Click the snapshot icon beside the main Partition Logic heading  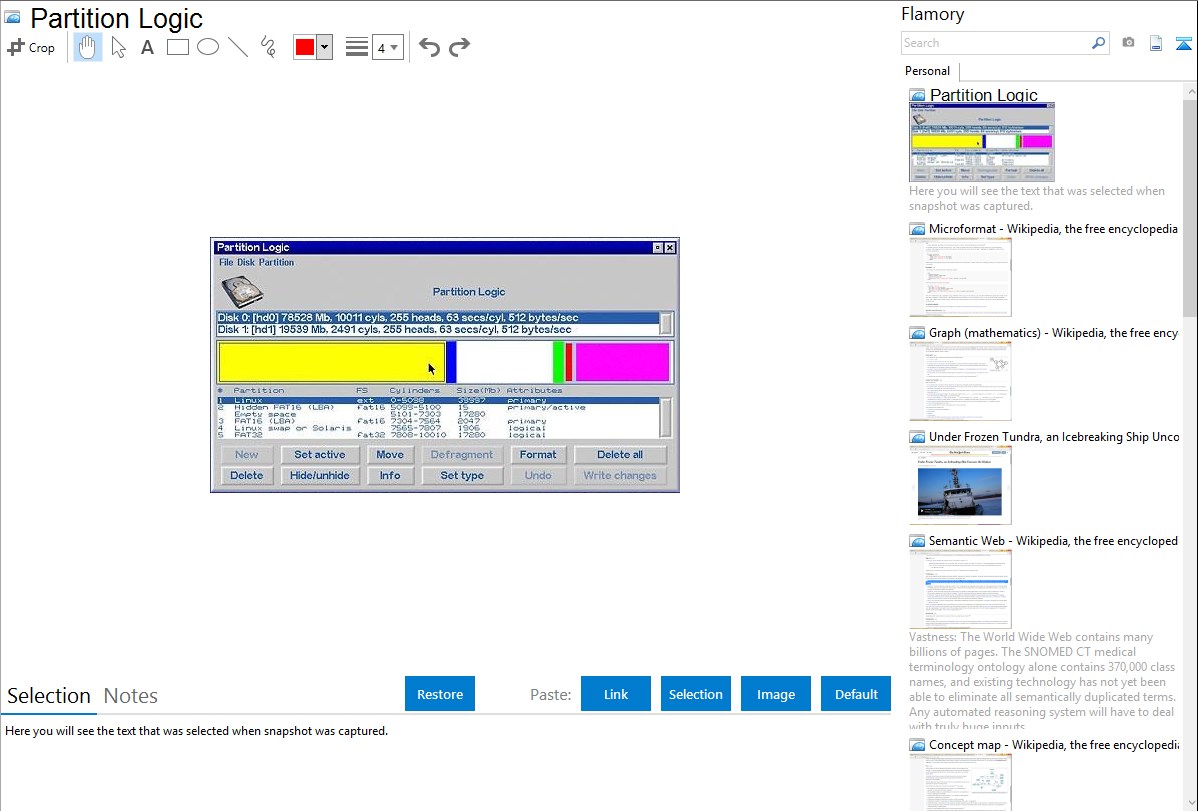[12, 18]
